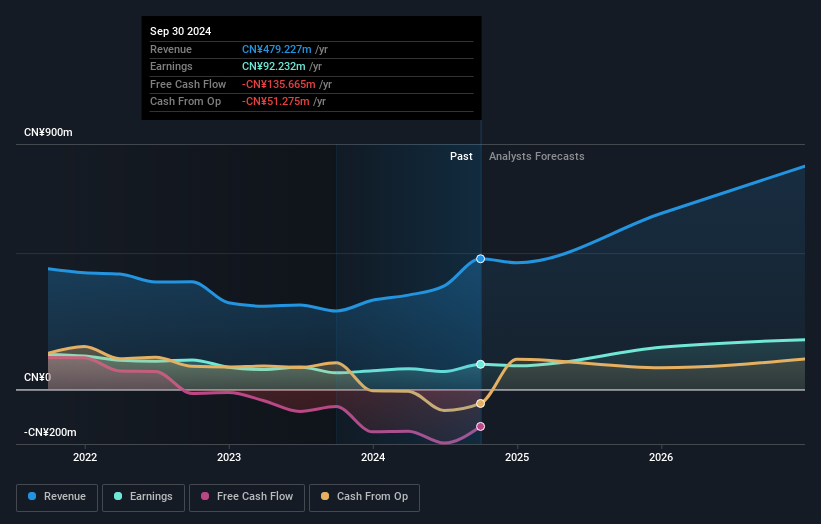Click the -CN¥135.665m free cash flow value
The image size is (821, 524).
(279, 84)
